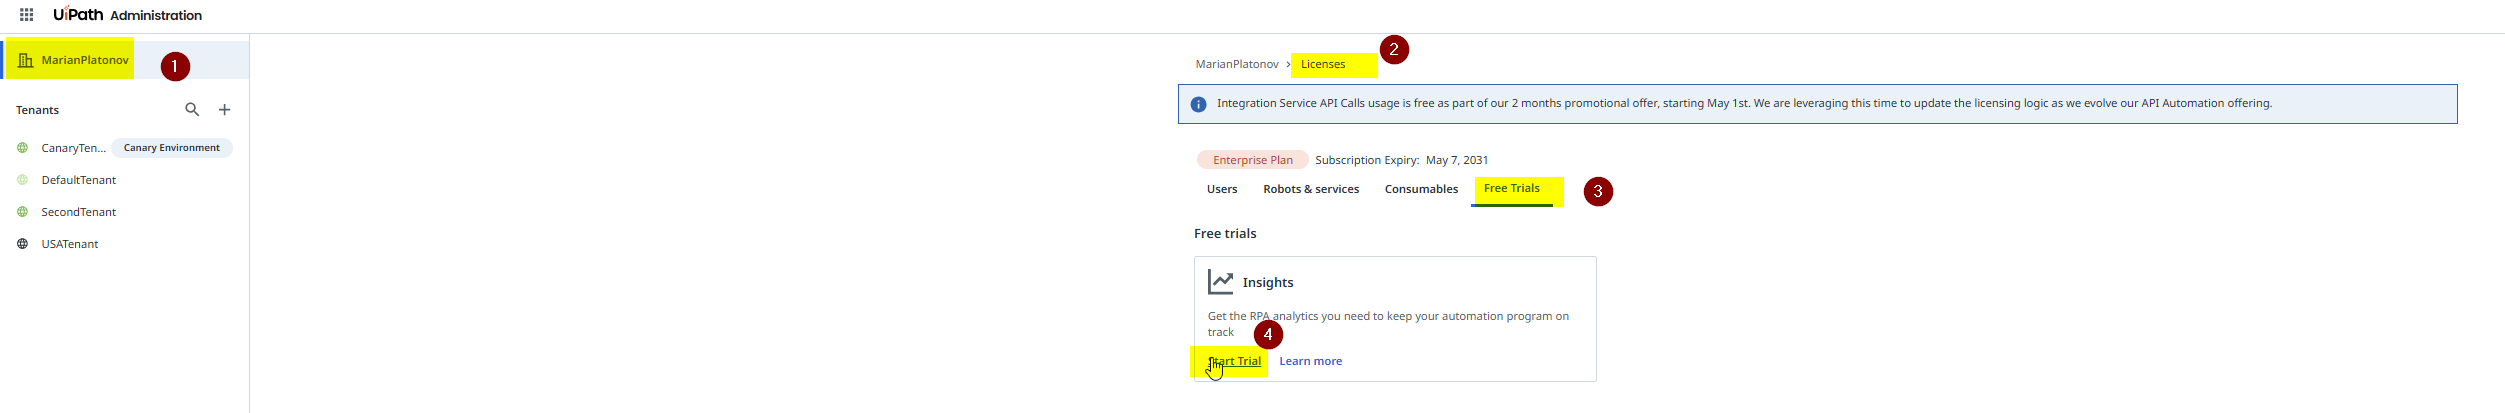
Task: Click the CanaryTenant globe icon
Action: tap(22, 148)
